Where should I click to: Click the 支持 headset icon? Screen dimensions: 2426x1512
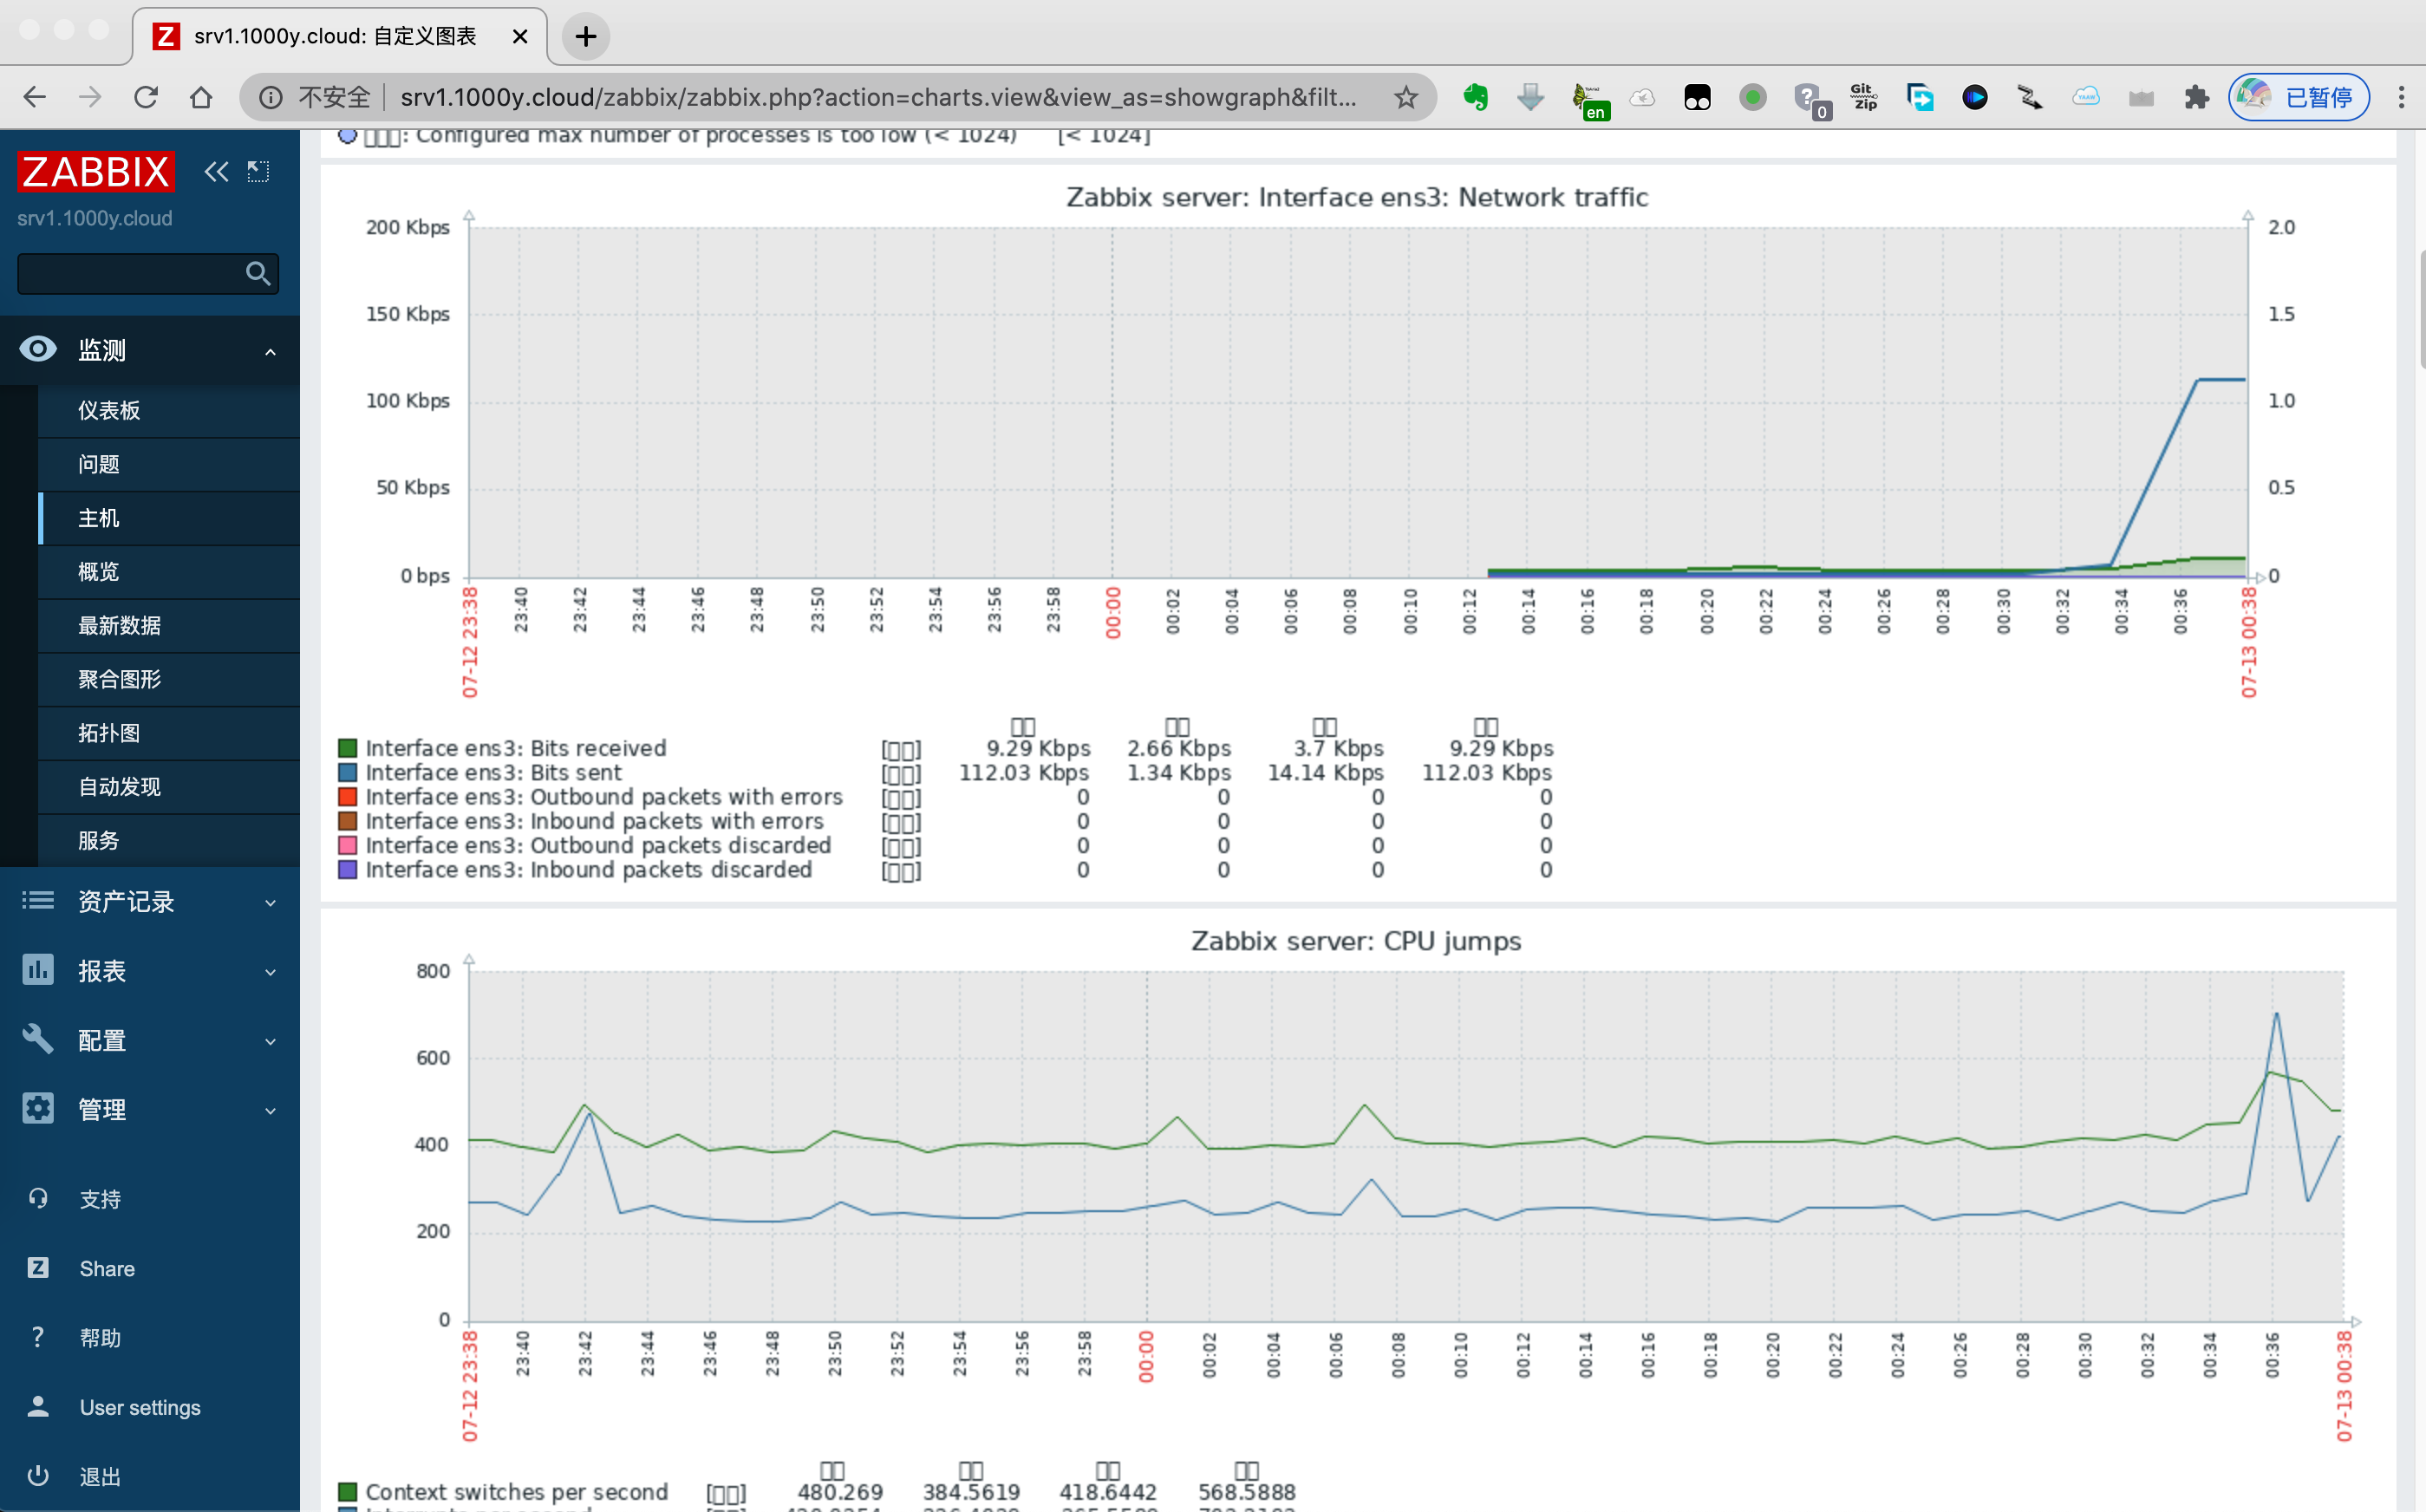[38, 1198]
